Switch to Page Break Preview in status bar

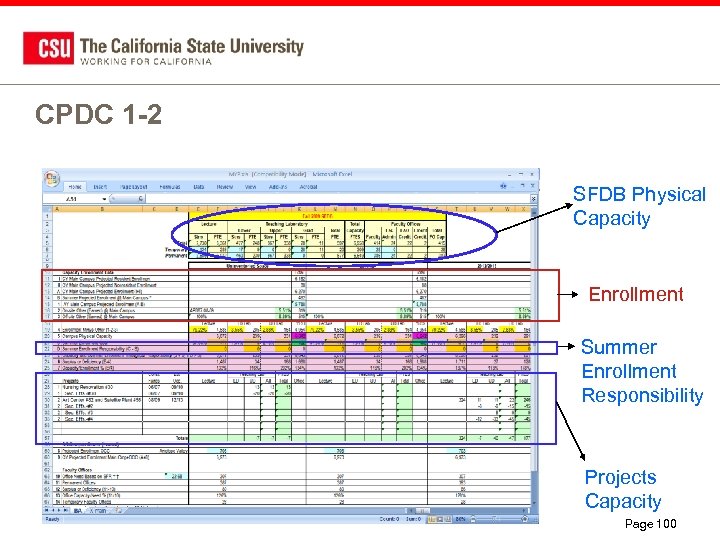click(x=447, y=519)
